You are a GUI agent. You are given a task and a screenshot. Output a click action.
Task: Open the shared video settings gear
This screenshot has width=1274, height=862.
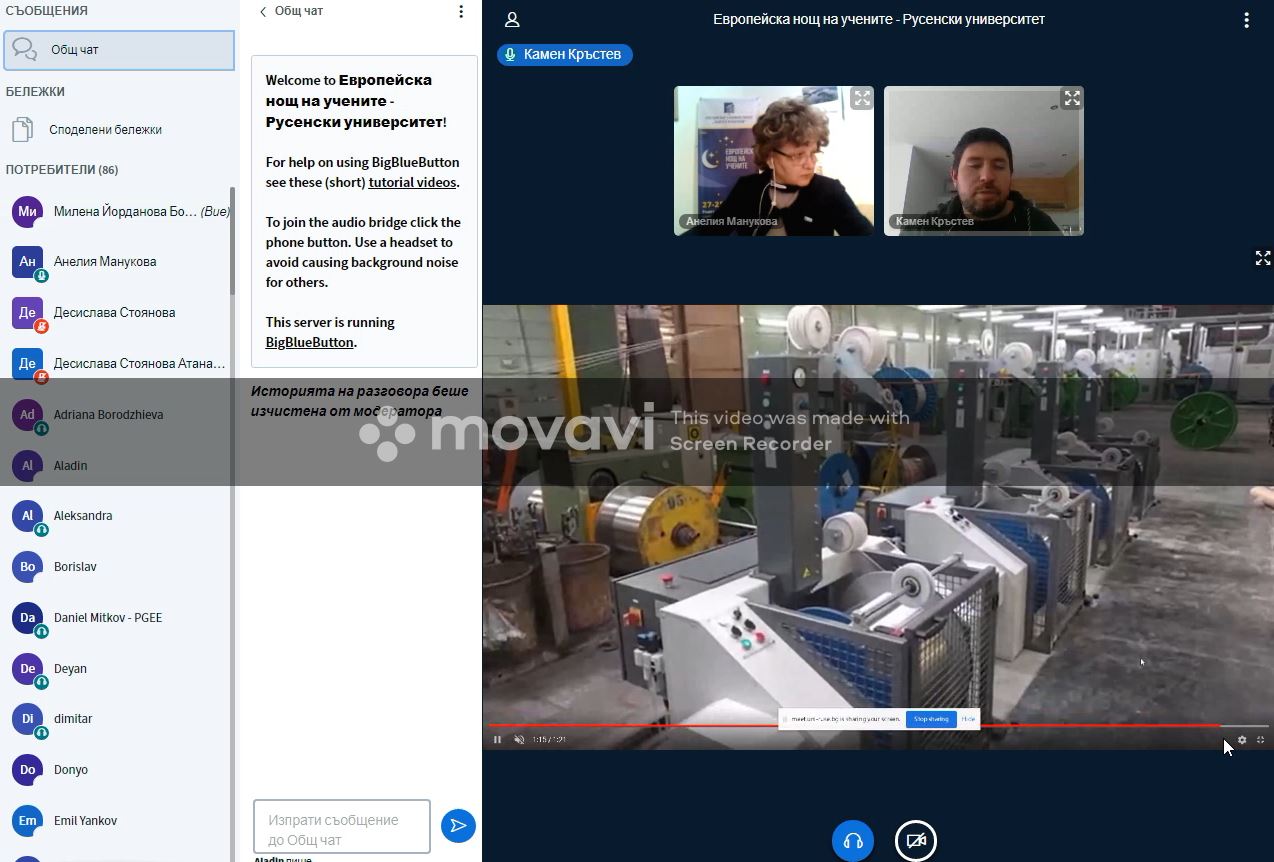point(1242,740)
